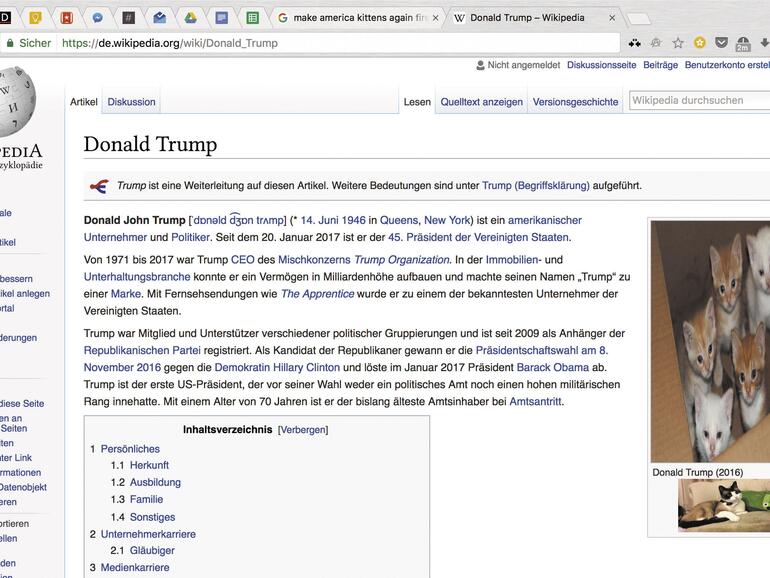Open 45. Präsident der Vereinigten Staaten link
Screen dimensions: 770x578
(478, 237)
